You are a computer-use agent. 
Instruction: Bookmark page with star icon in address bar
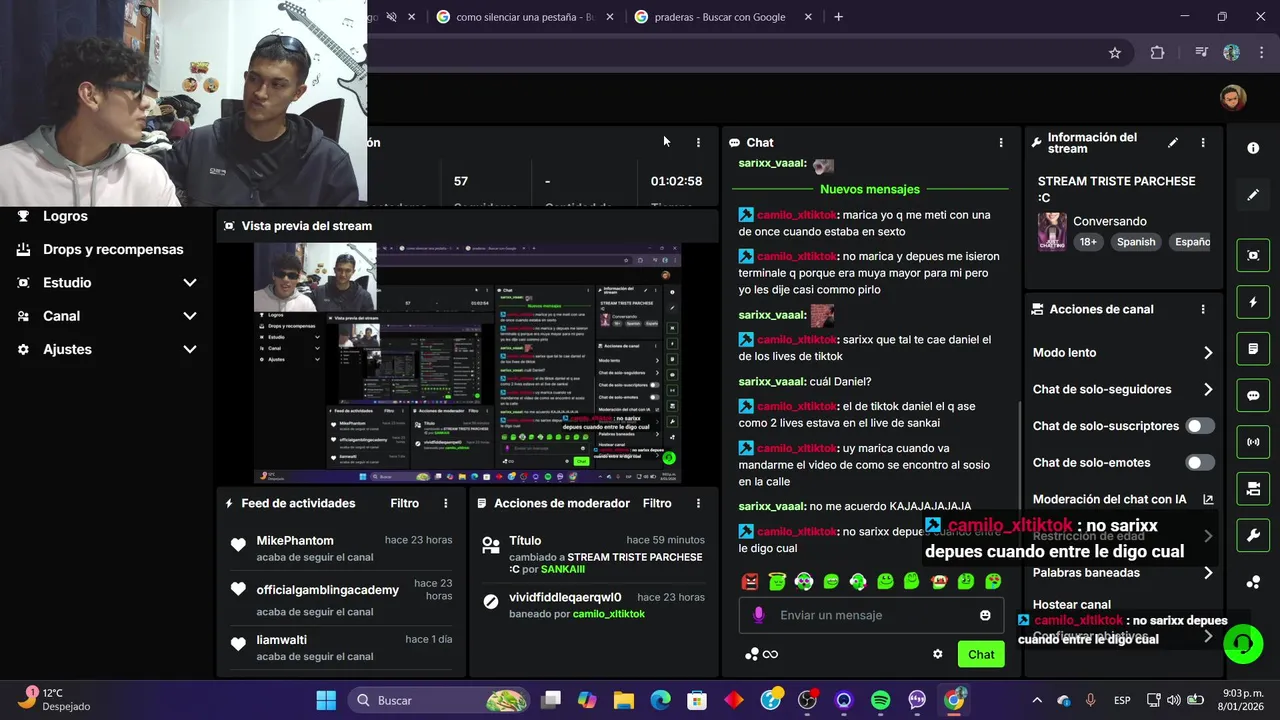1115,53
